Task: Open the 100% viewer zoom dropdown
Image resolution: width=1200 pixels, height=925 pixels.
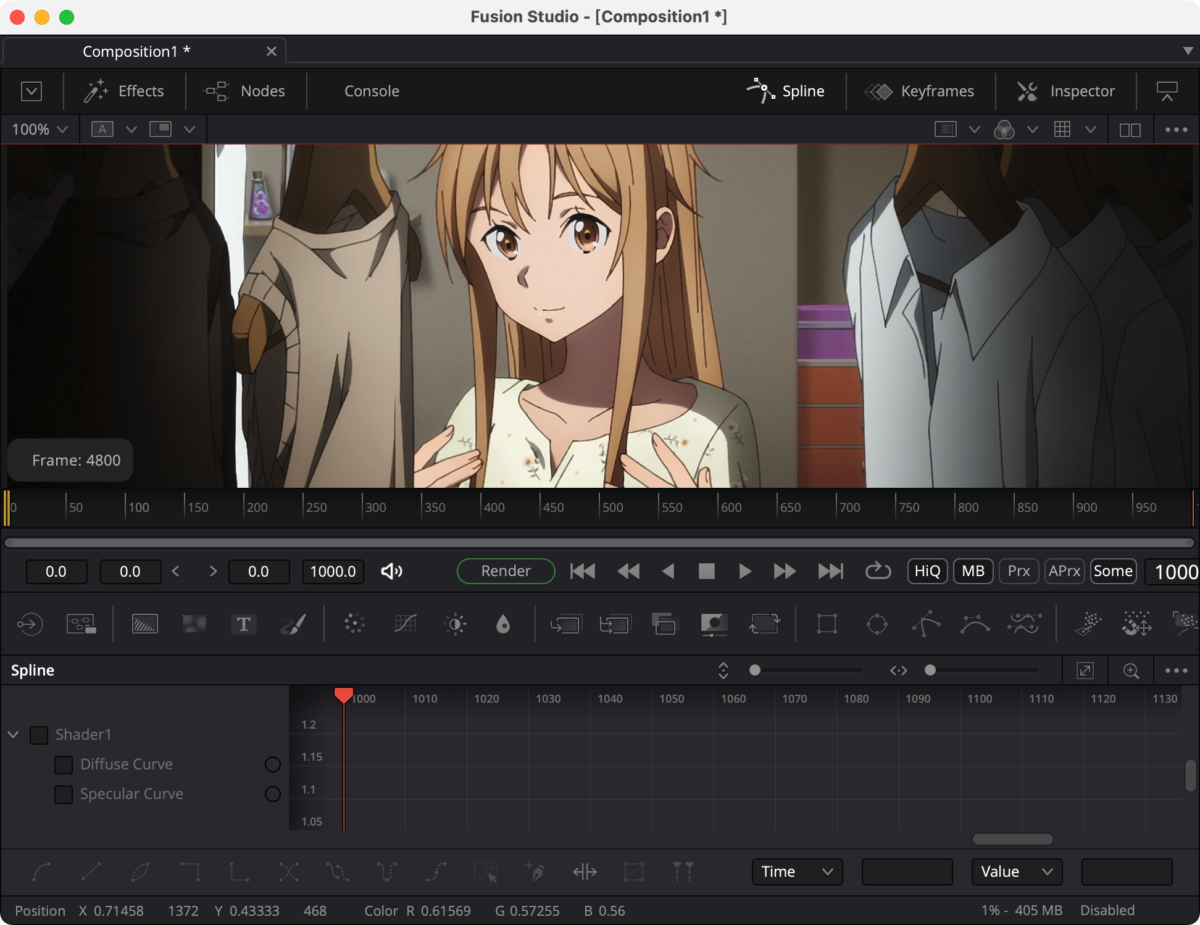Action: (x=40, y=129)
